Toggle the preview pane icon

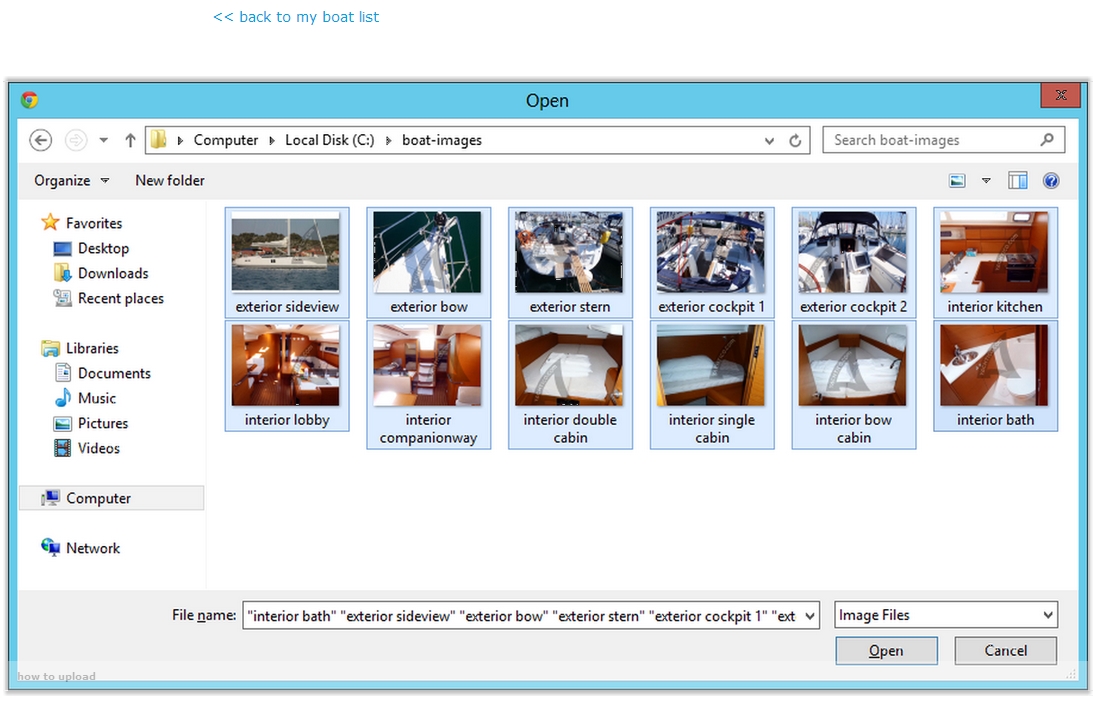pos(1018,181)
